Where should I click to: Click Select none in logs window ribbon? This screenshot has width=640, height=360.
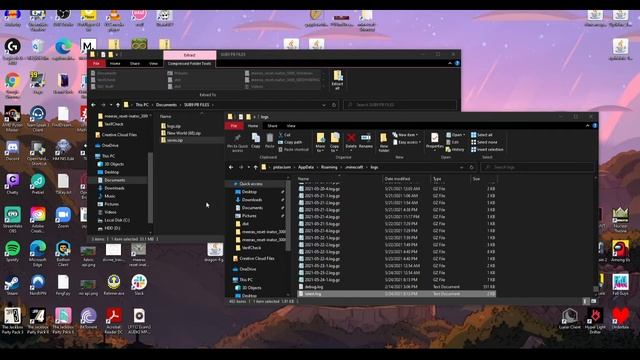[x=484, y=142]
